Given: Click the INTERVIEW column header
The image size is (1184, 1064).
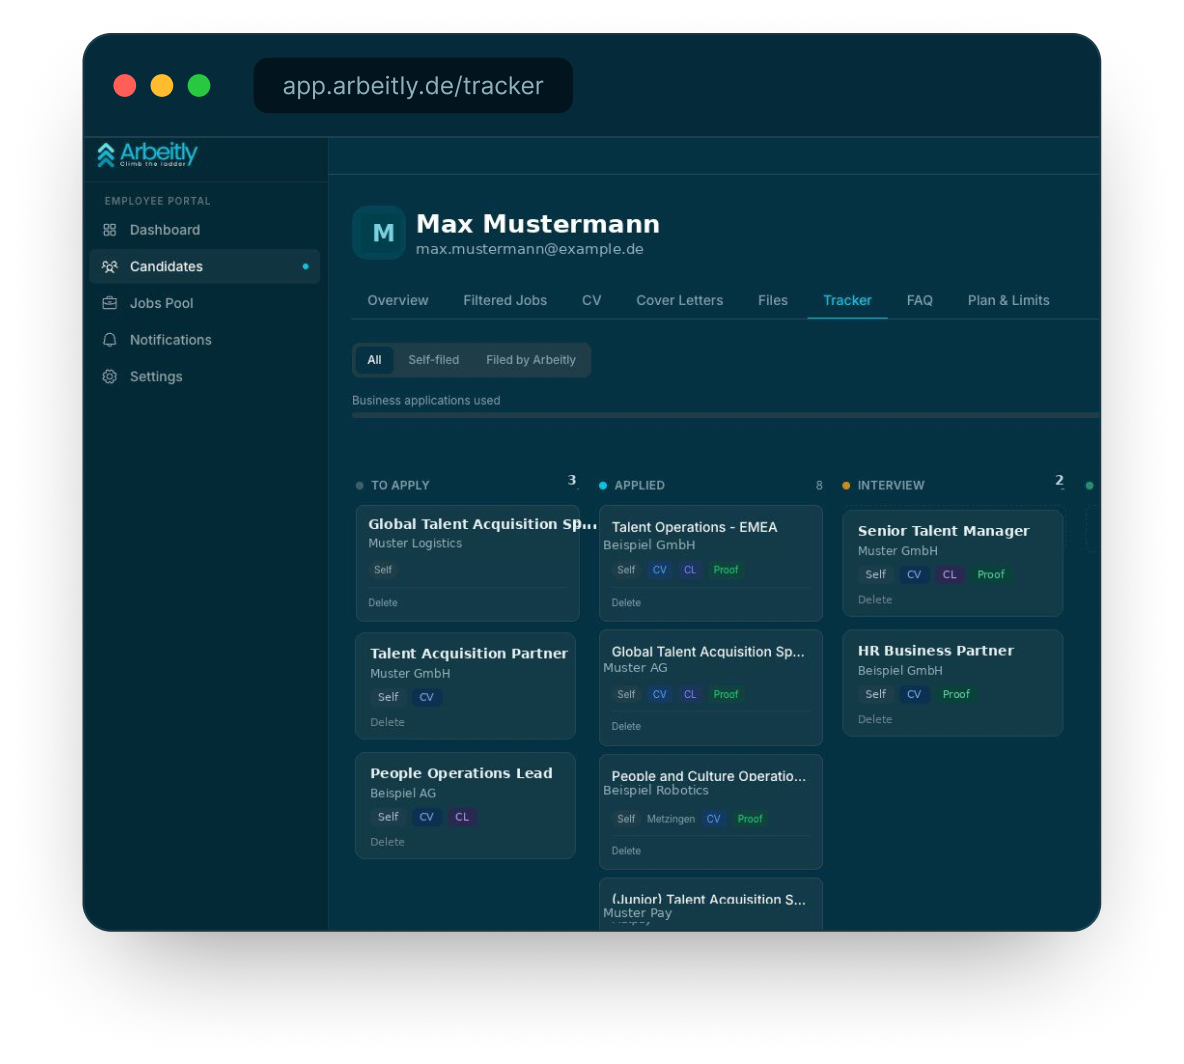Looking at the screenshot, I should 891,486.
